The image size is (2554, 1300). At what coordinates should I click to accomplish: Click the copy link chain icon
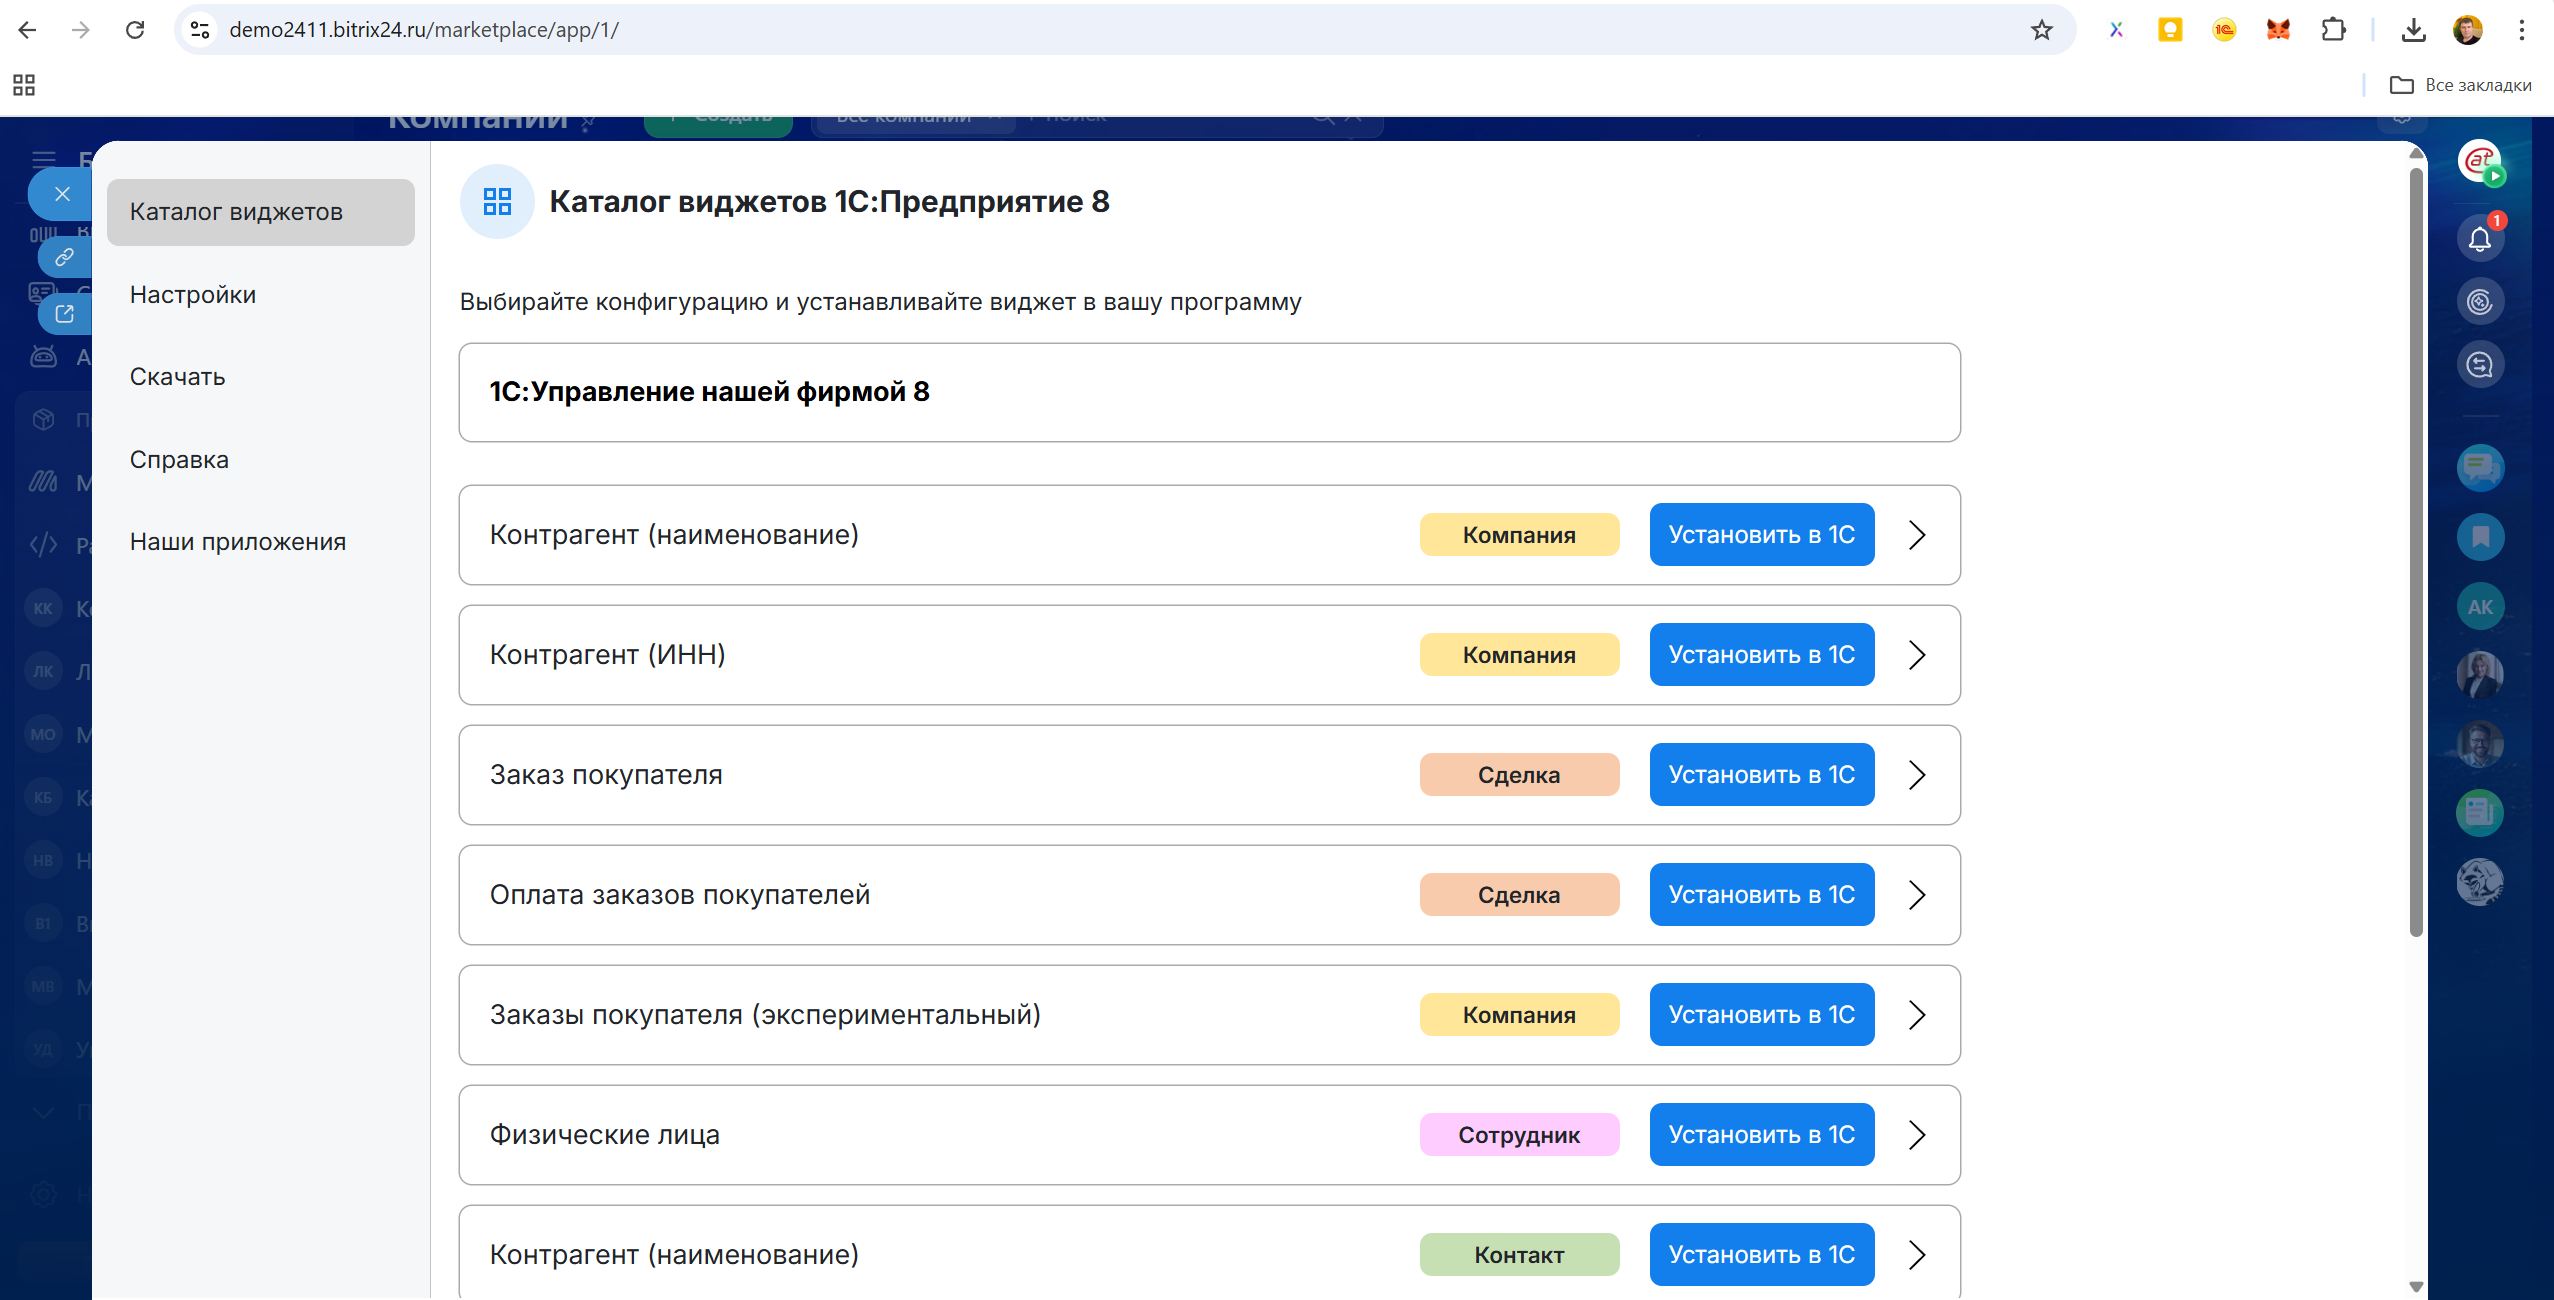[64, 257]
